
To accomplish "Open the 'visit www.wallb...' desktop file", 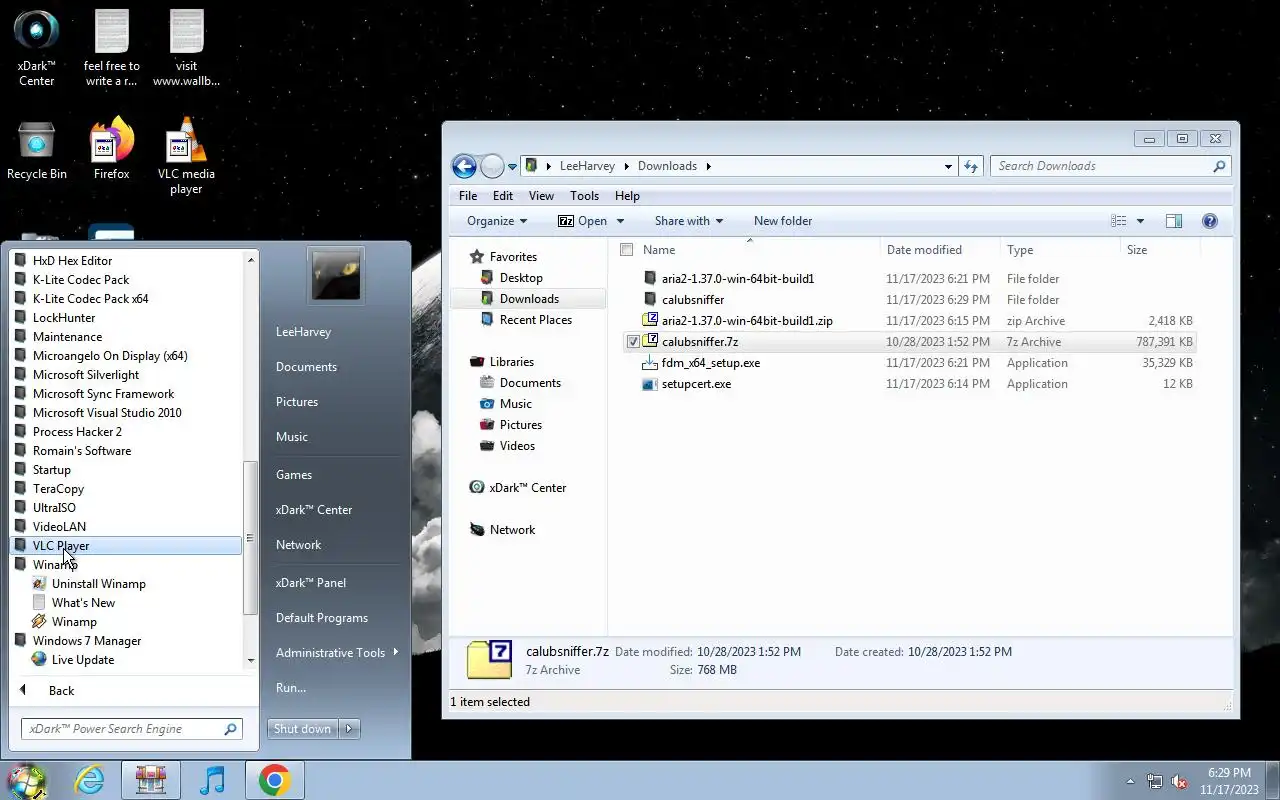I will click(x=186, y=48).
